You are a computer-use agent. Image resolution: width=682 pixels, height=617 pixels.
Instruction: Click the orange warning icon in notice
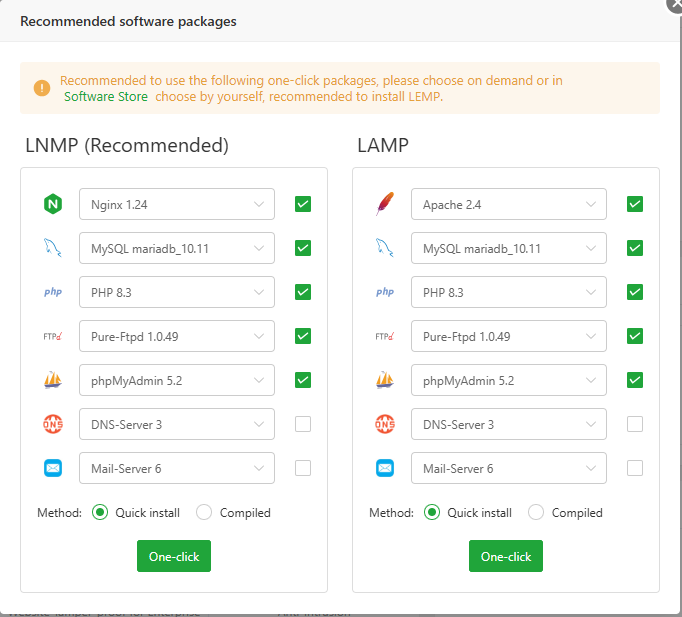point(42,88)
